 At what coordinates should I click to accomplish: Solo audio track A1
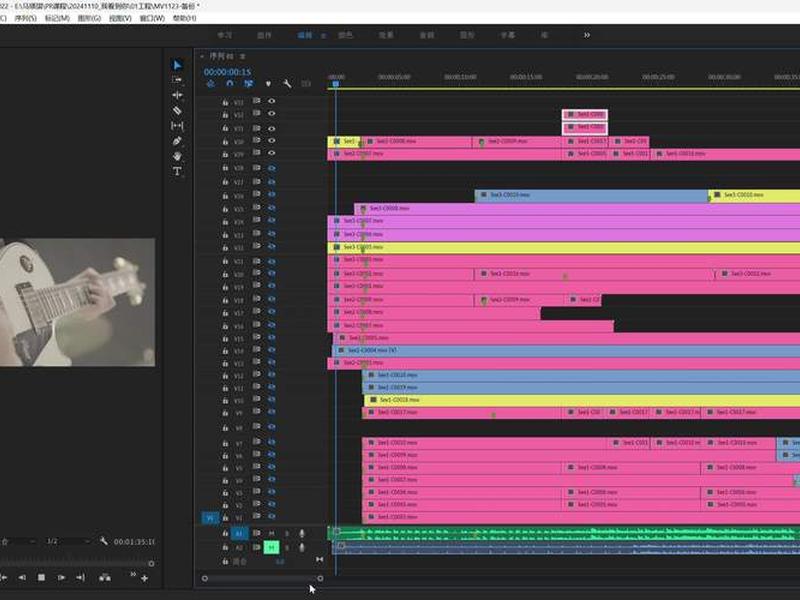click(287, 533)
